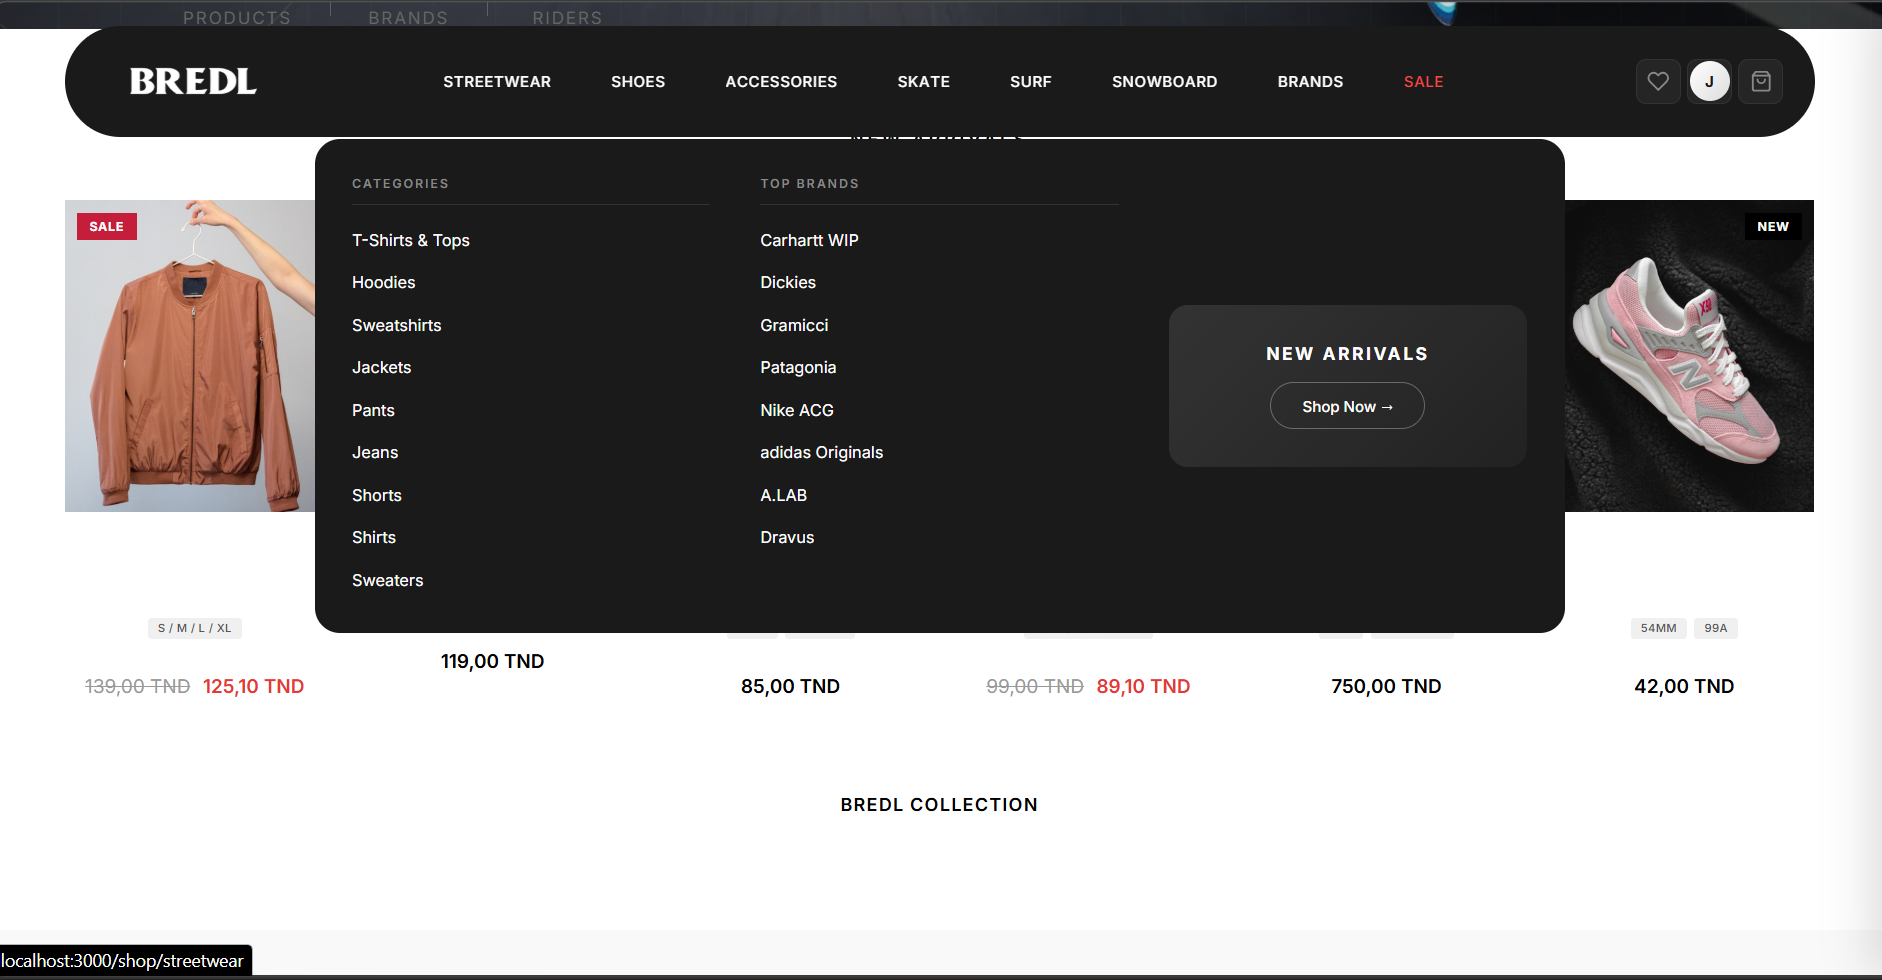Open Dickies brand link

tap(788, 283)
